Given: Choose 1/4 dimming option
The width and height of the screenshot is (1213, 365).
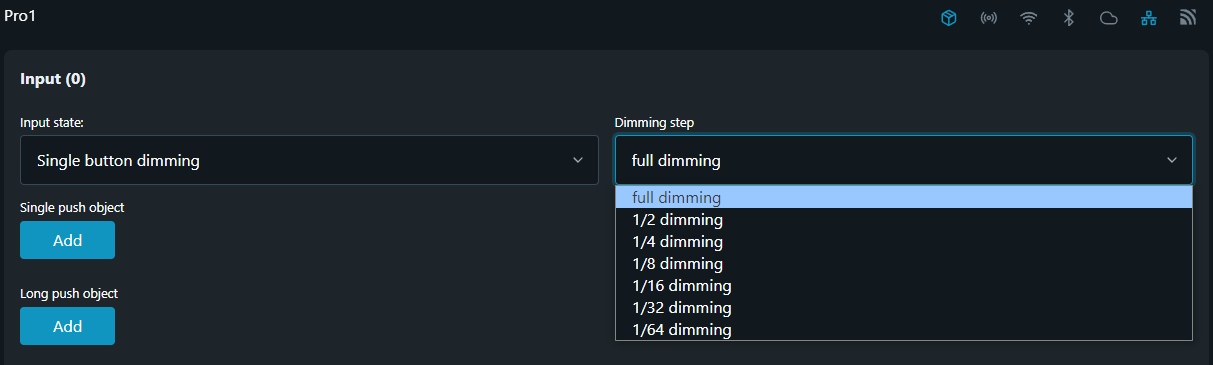Looking at the screenshot, I should pyautogui.click(x=904, y=242).
